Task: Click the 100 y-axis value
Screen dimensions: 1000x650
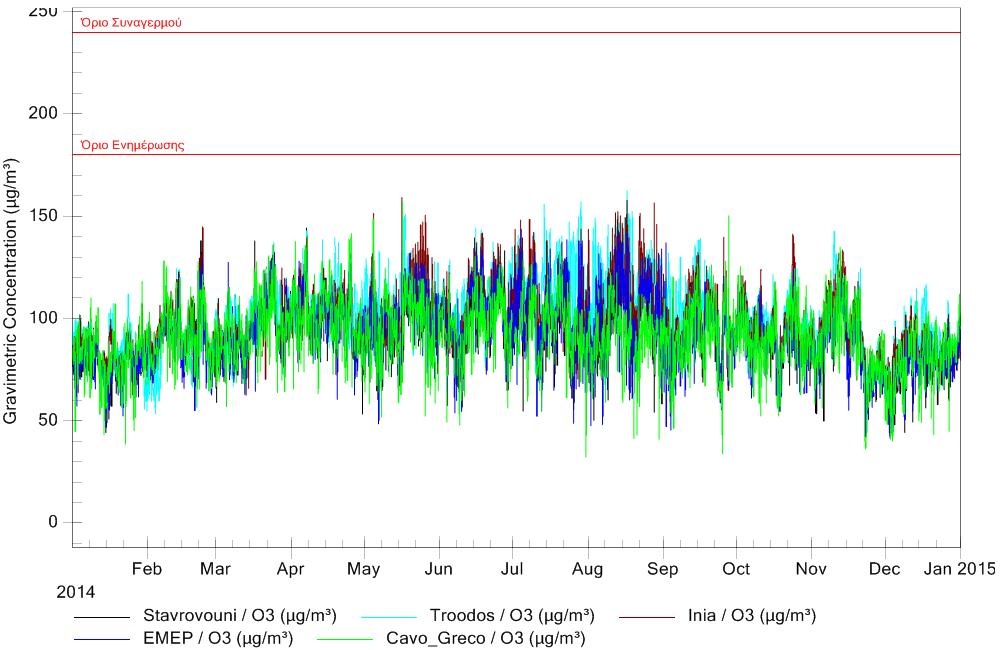Action: point(43,318)
